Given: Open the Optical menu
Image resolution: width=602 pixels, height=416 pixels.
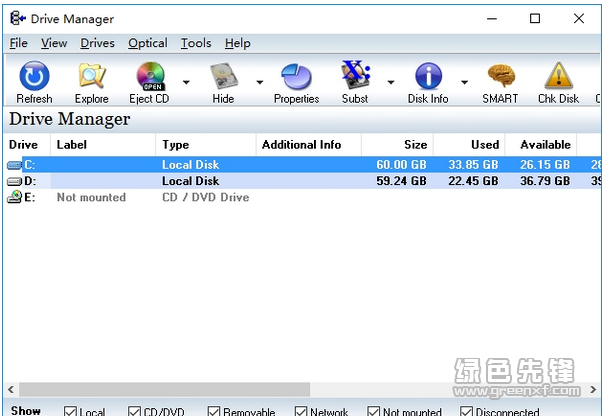Looking at the screenshot, I should 148,43.
